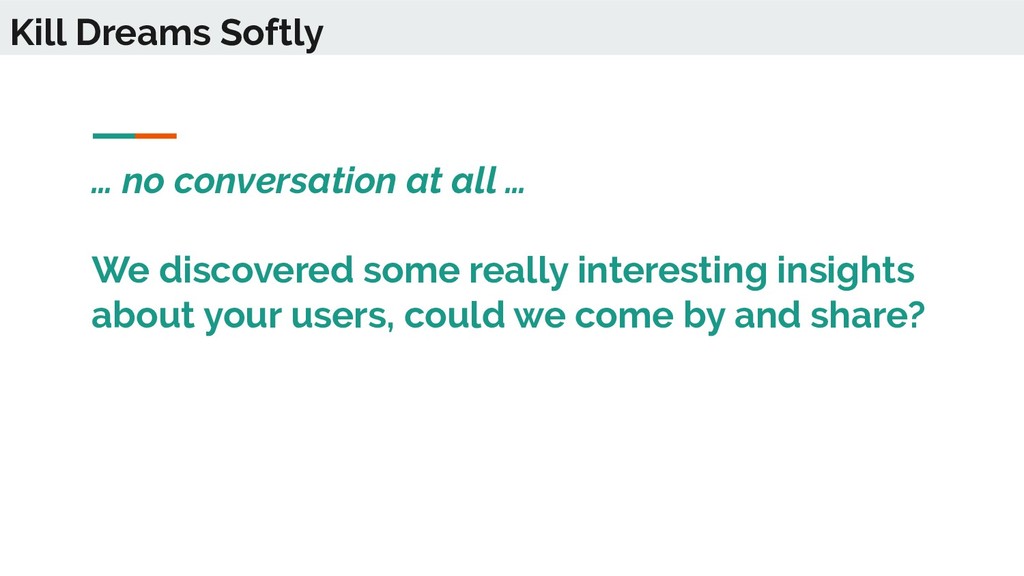1024x576 pixels.
Task: Click the word could in the question
Action: tap(455, 315)
